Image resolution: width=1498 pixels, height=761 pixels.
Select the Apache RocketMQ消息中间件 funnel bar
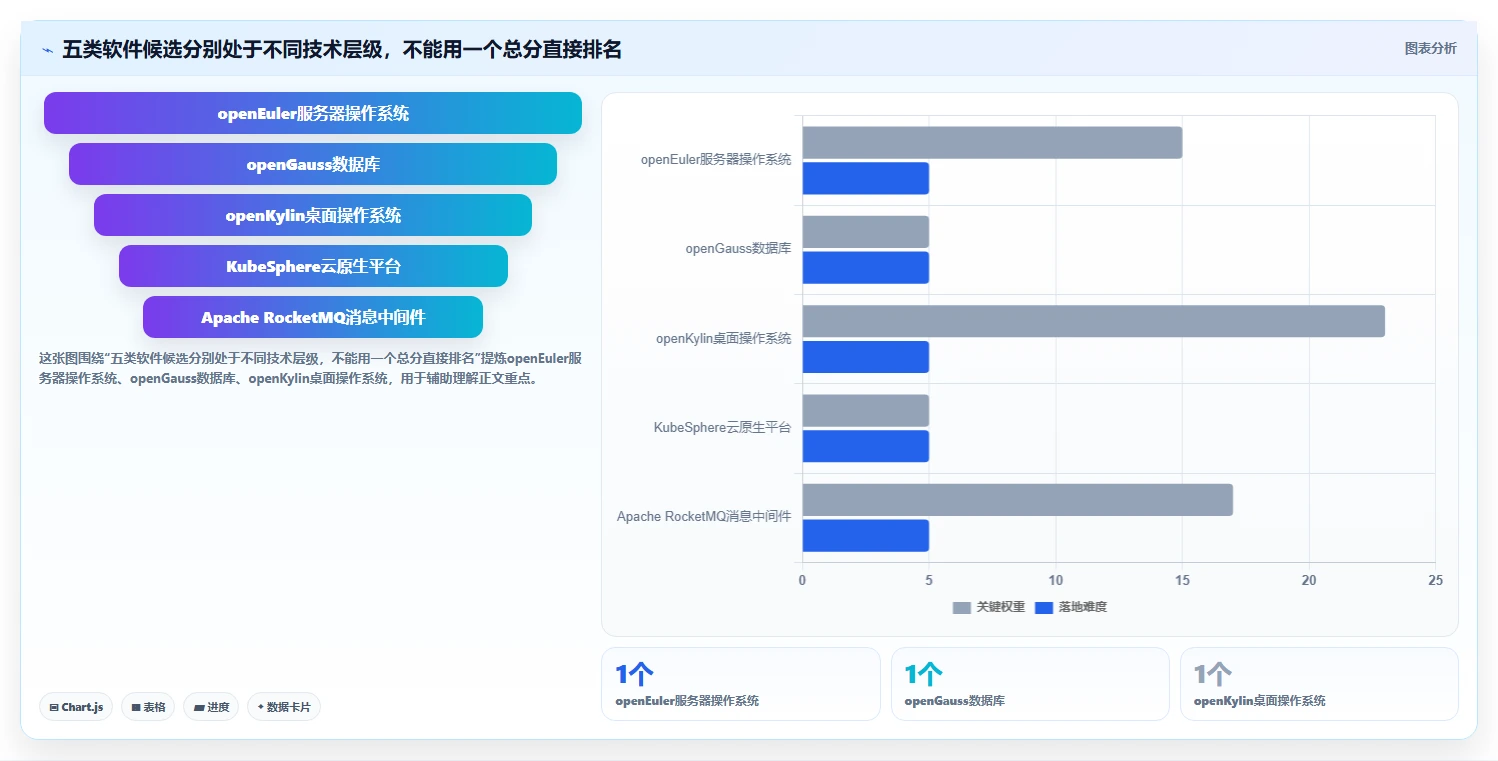[313, 317]
